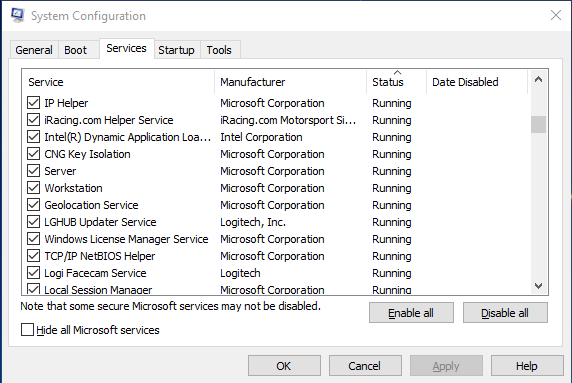Select 'Logi Facecam Service' row text
Image resolution: width=572 pixels, height=383 pixels.
(x=95, y=273)
